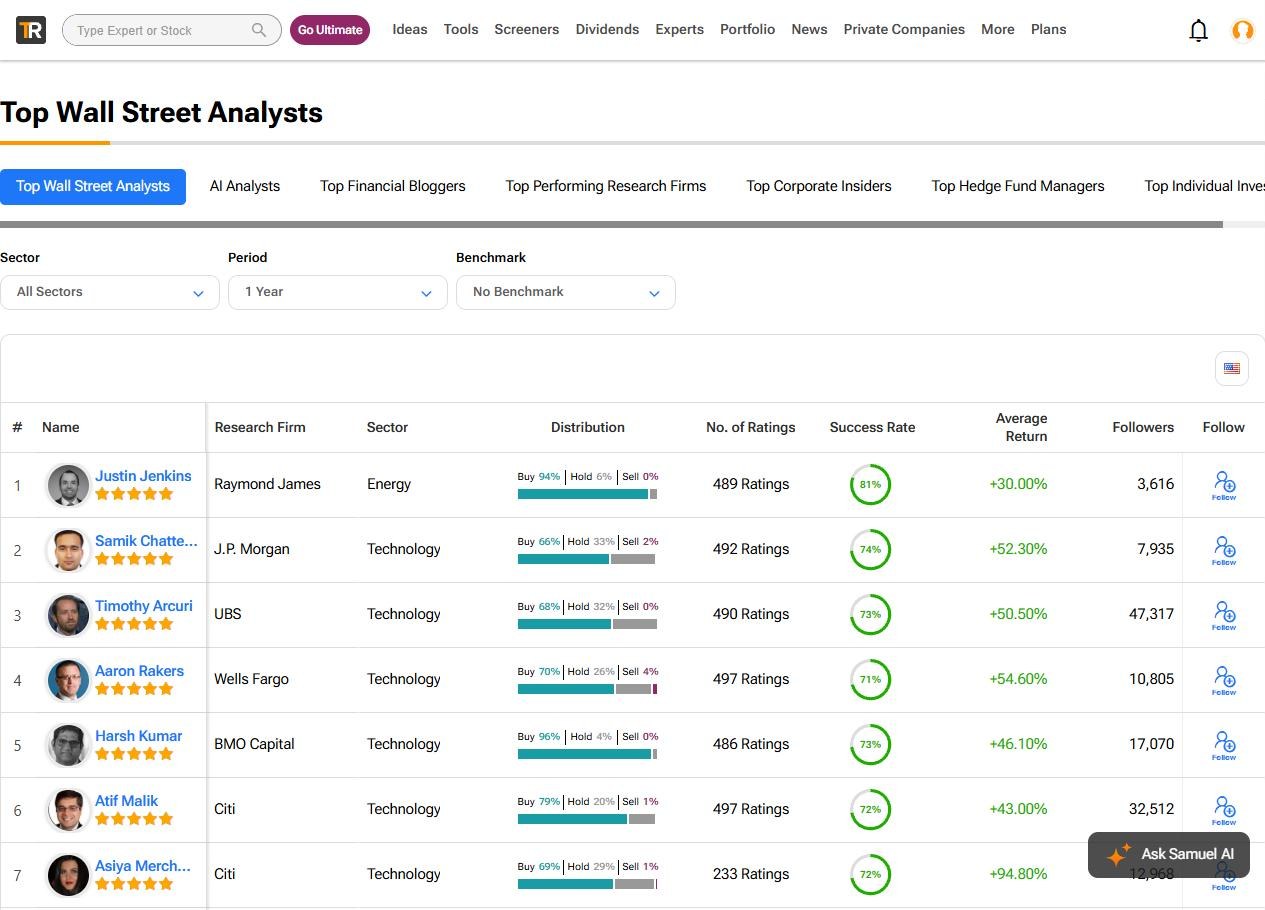Screen dimensions: 1265x910
Task: Sort by the No. of Ratings column header
Action: point(751,427)
